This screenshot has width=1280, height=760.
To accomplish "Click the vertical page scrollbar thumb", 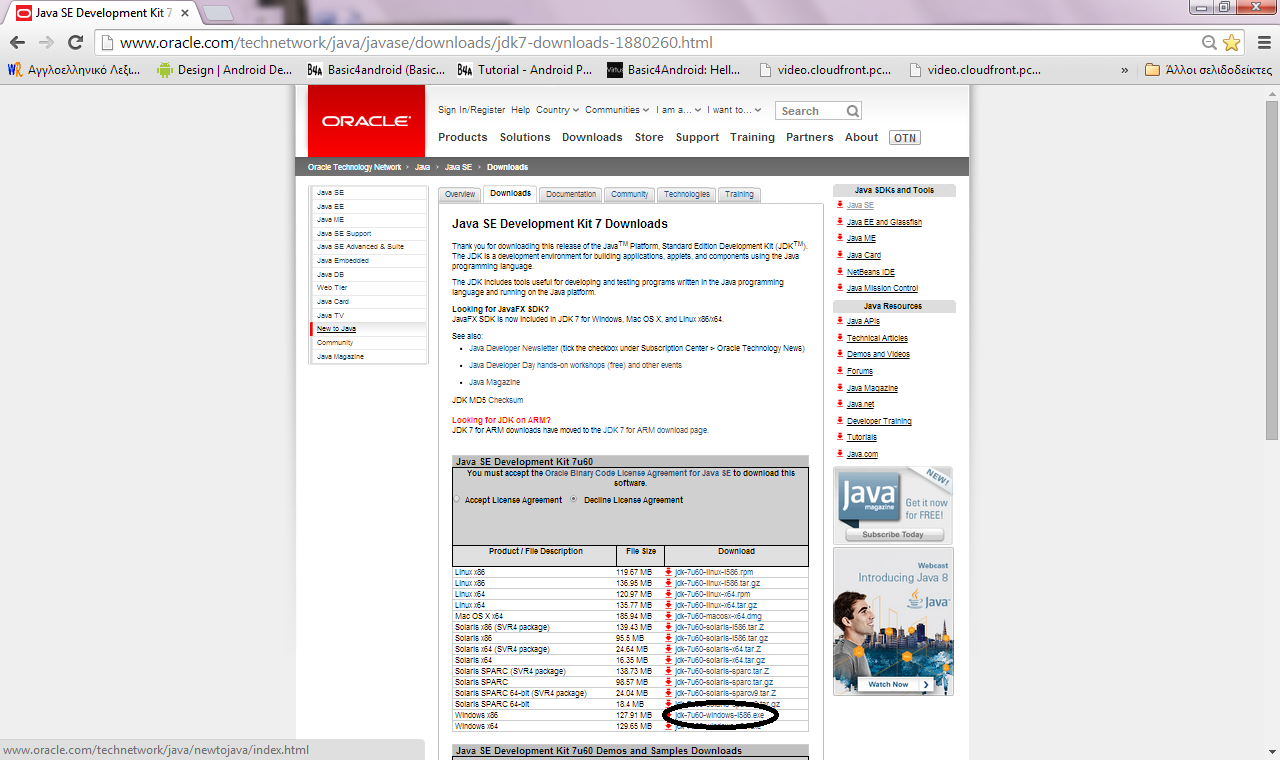I will click(x=1272, y=272).
